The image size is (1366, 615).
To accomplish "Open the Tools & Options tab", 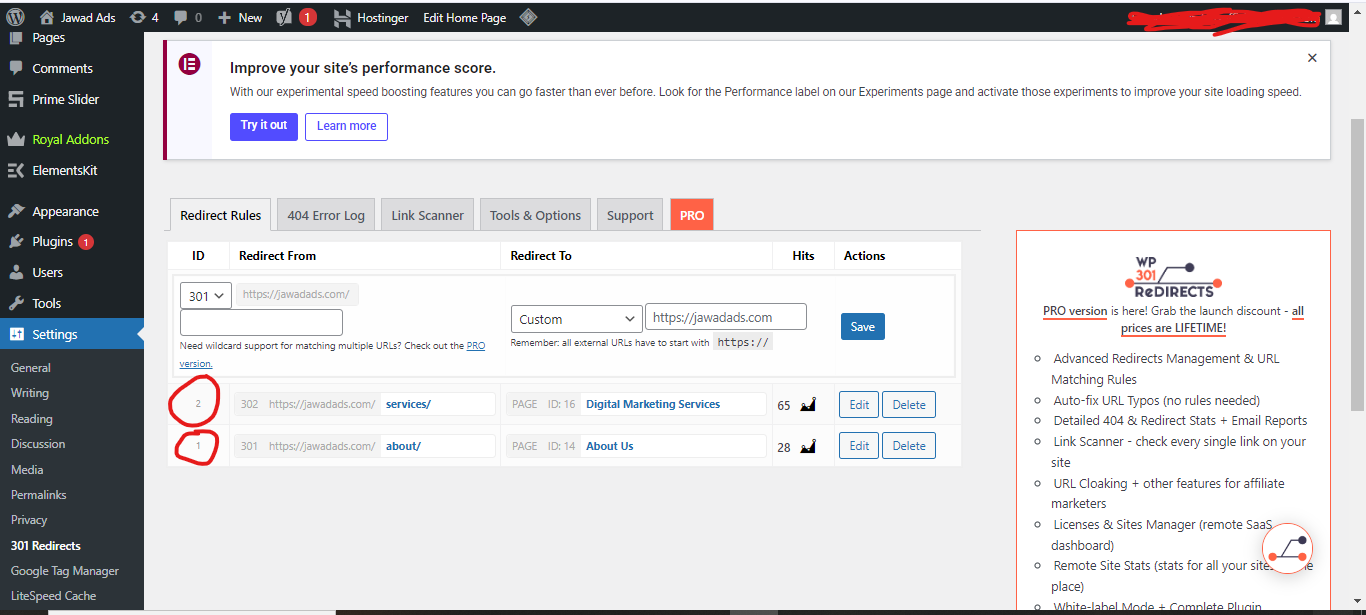I will pyautogui.click(x=535, y=215).
